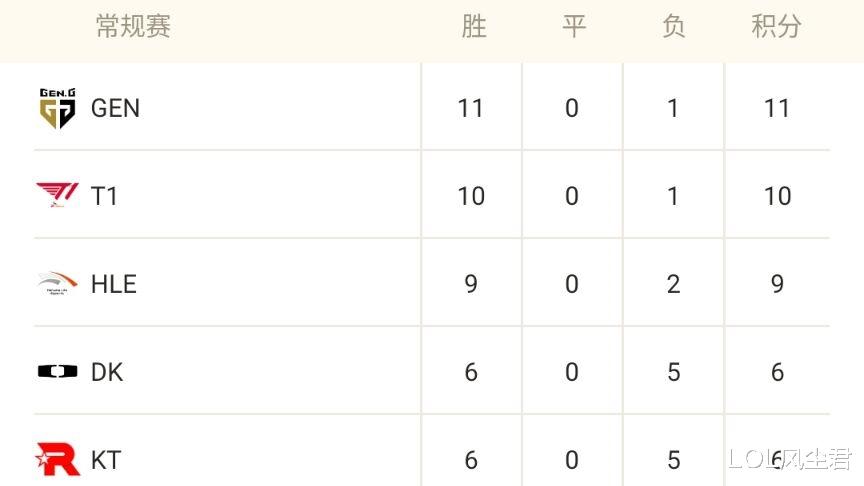Open the GEN team name
Image resolution: width=864 pixels, height=486 pixels.
(x=115, y=108)
